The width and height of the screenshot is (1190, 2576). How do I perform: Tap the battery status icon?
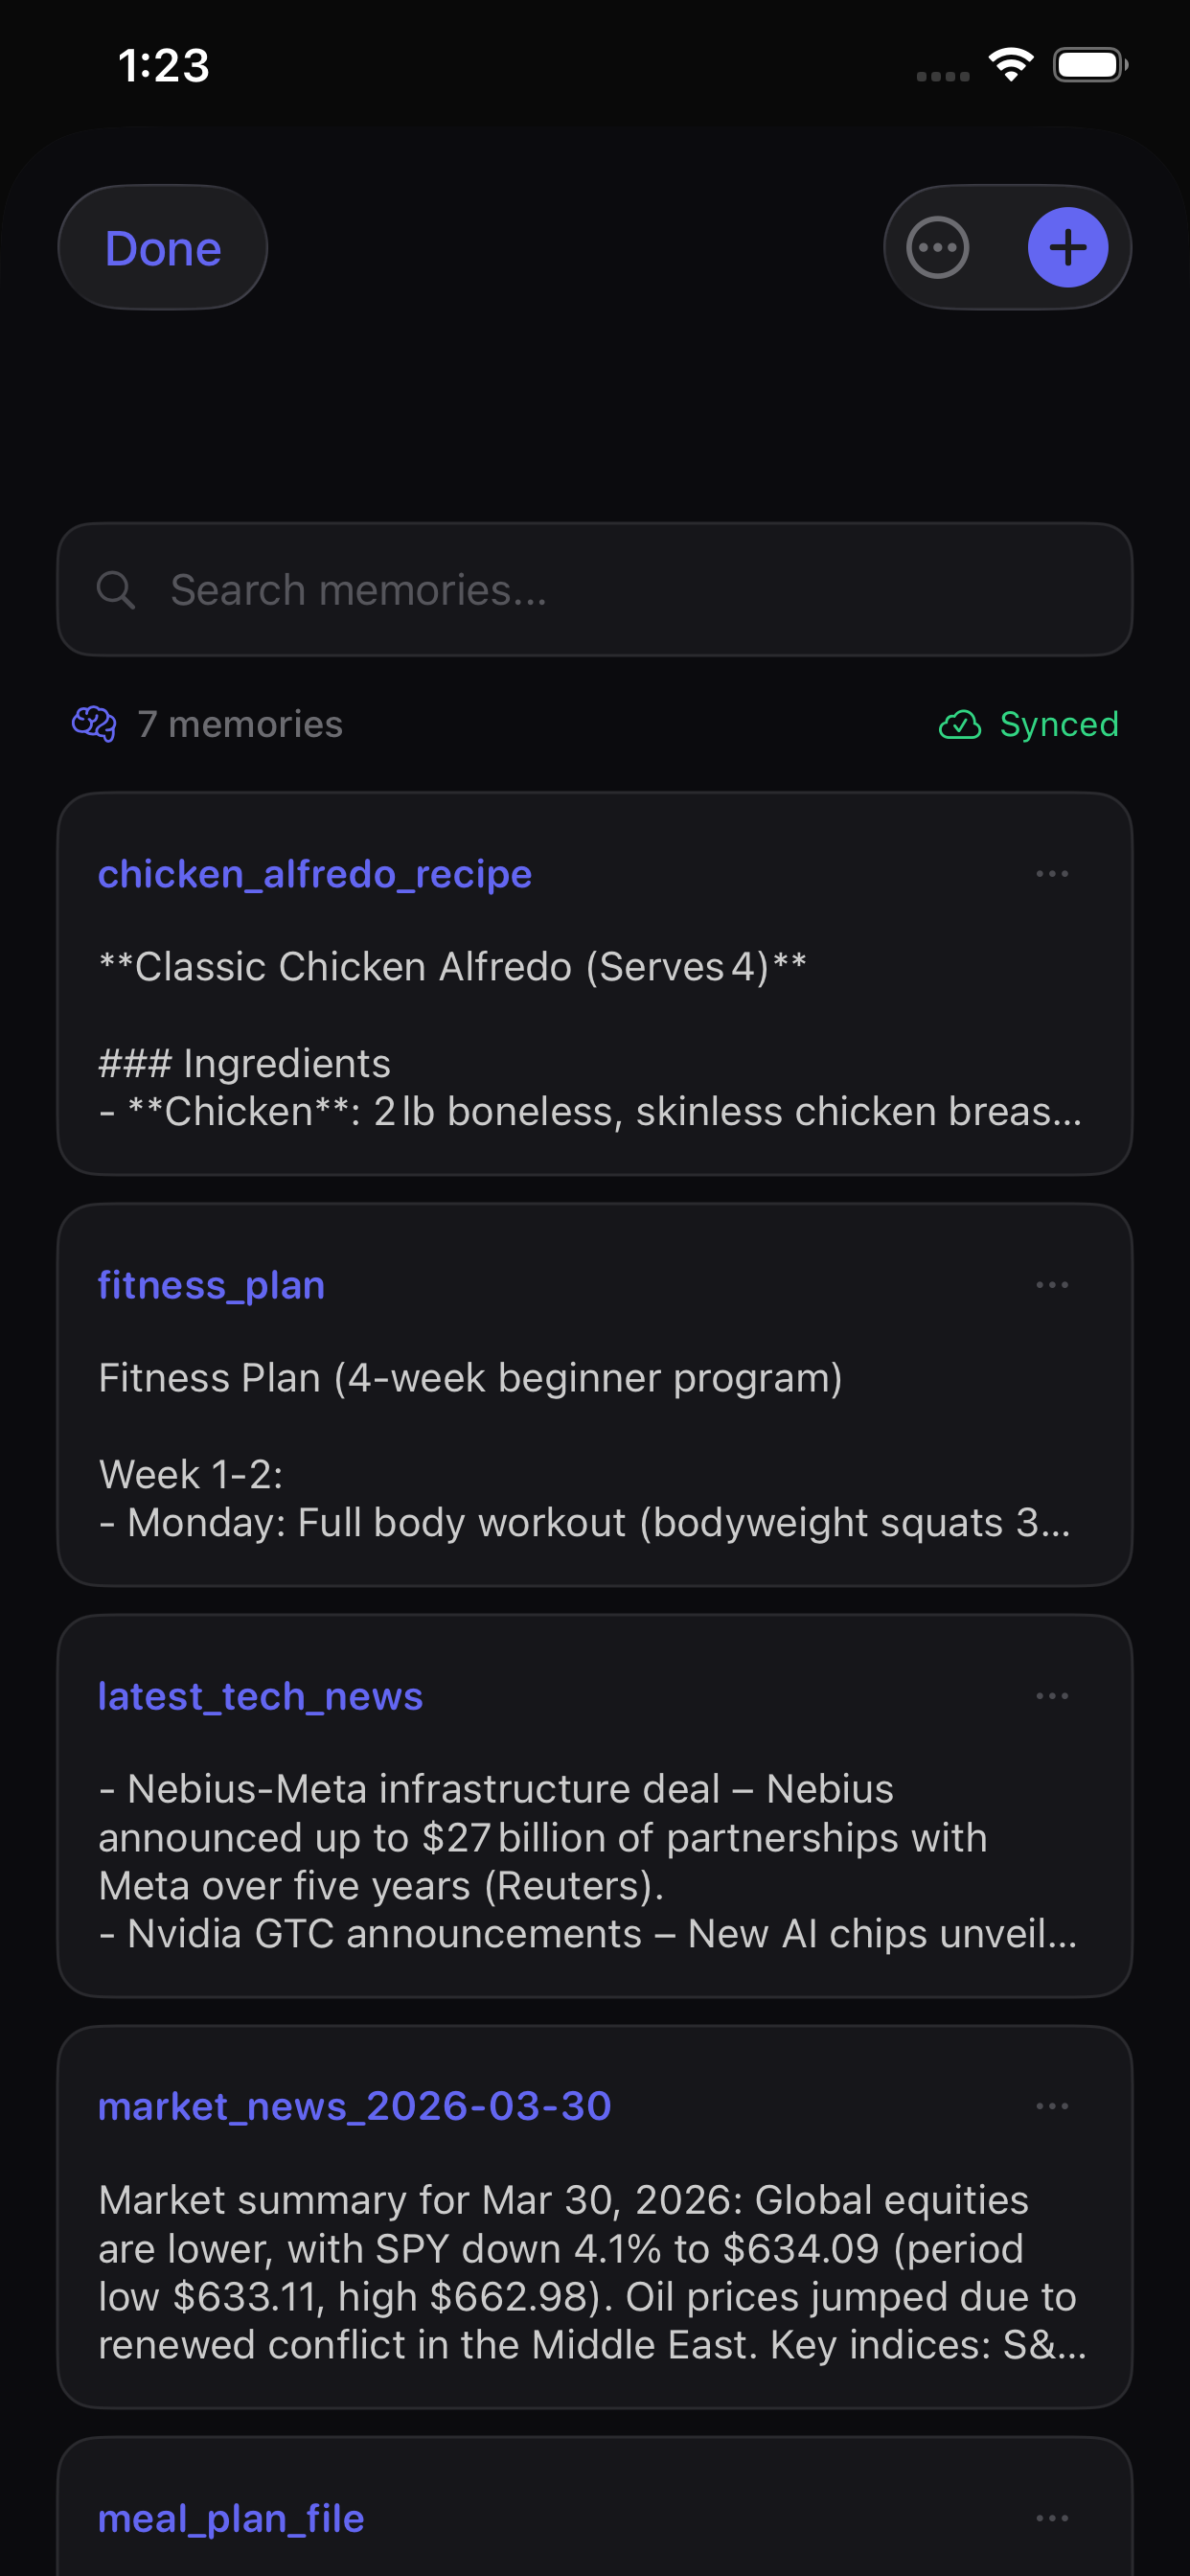(x=1089, y=66)
